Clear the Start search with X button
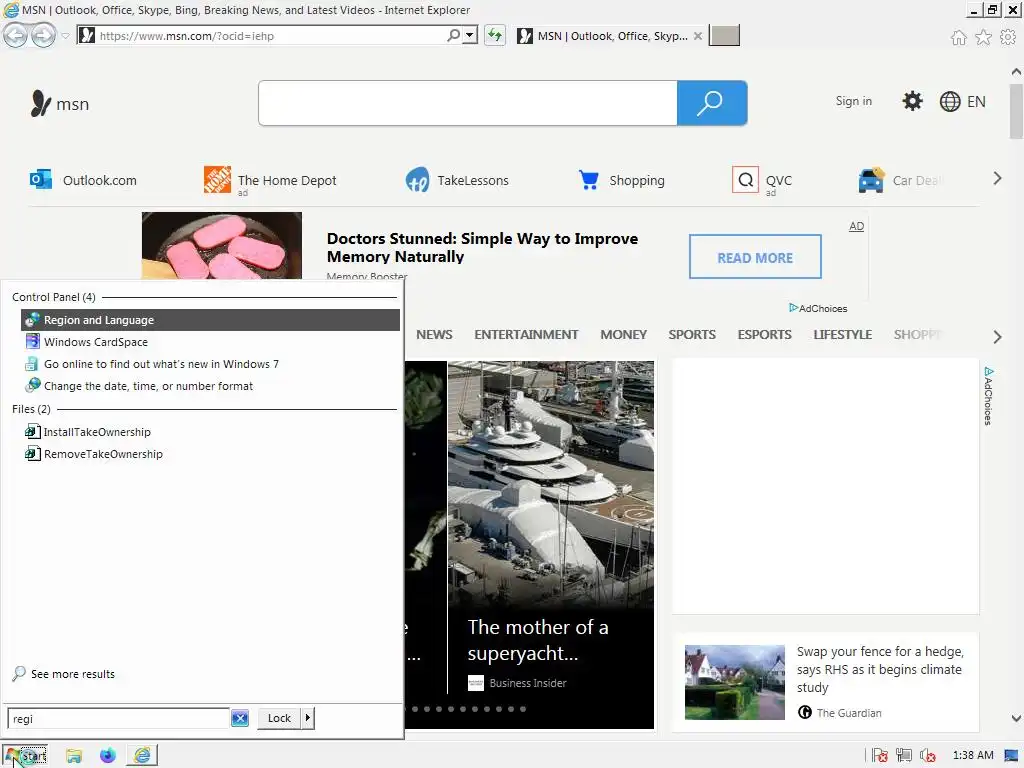 [x=240, y=718]
